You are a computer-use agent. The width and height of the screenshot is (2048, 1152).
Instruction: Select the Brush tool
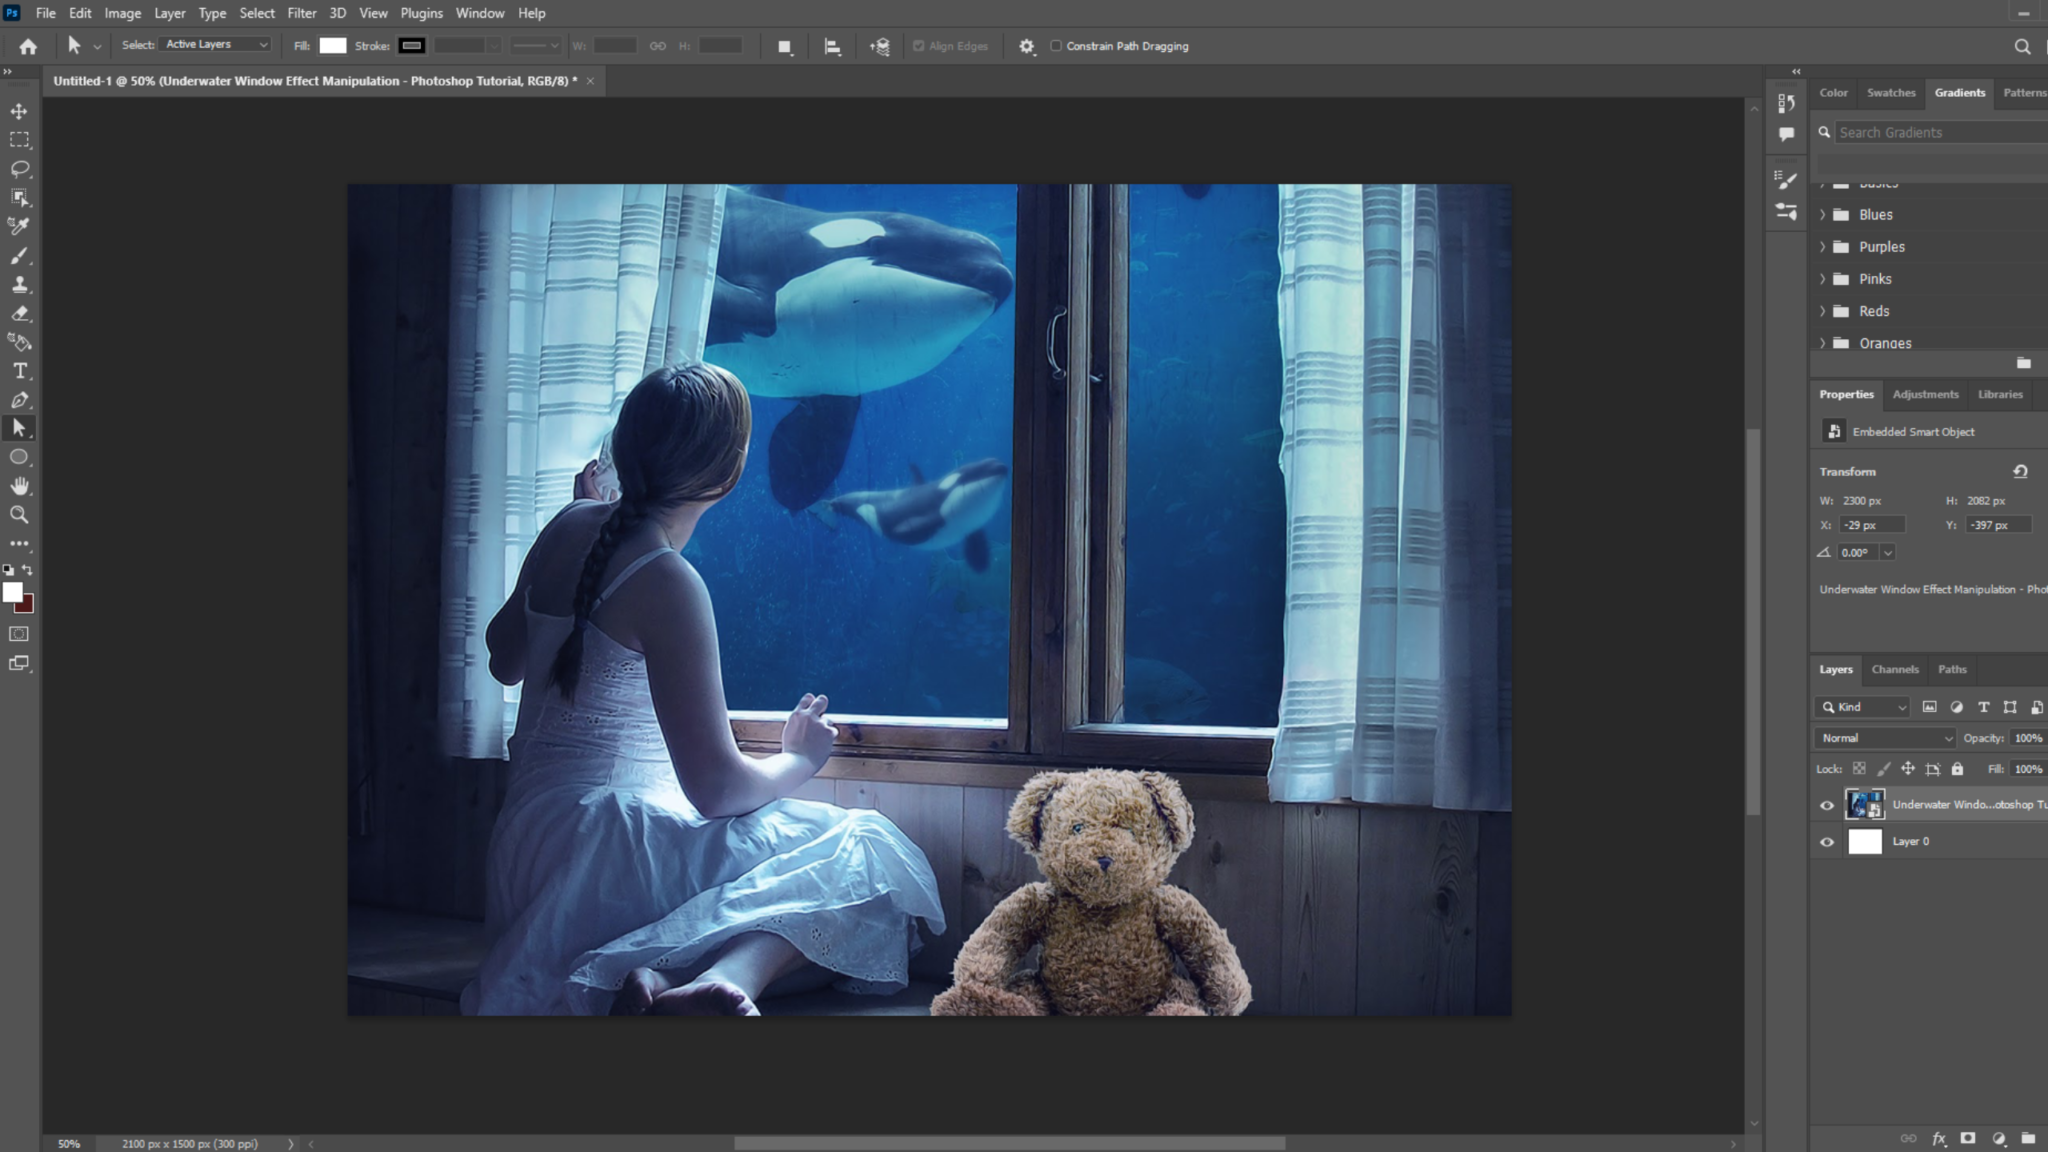[19, 255]
